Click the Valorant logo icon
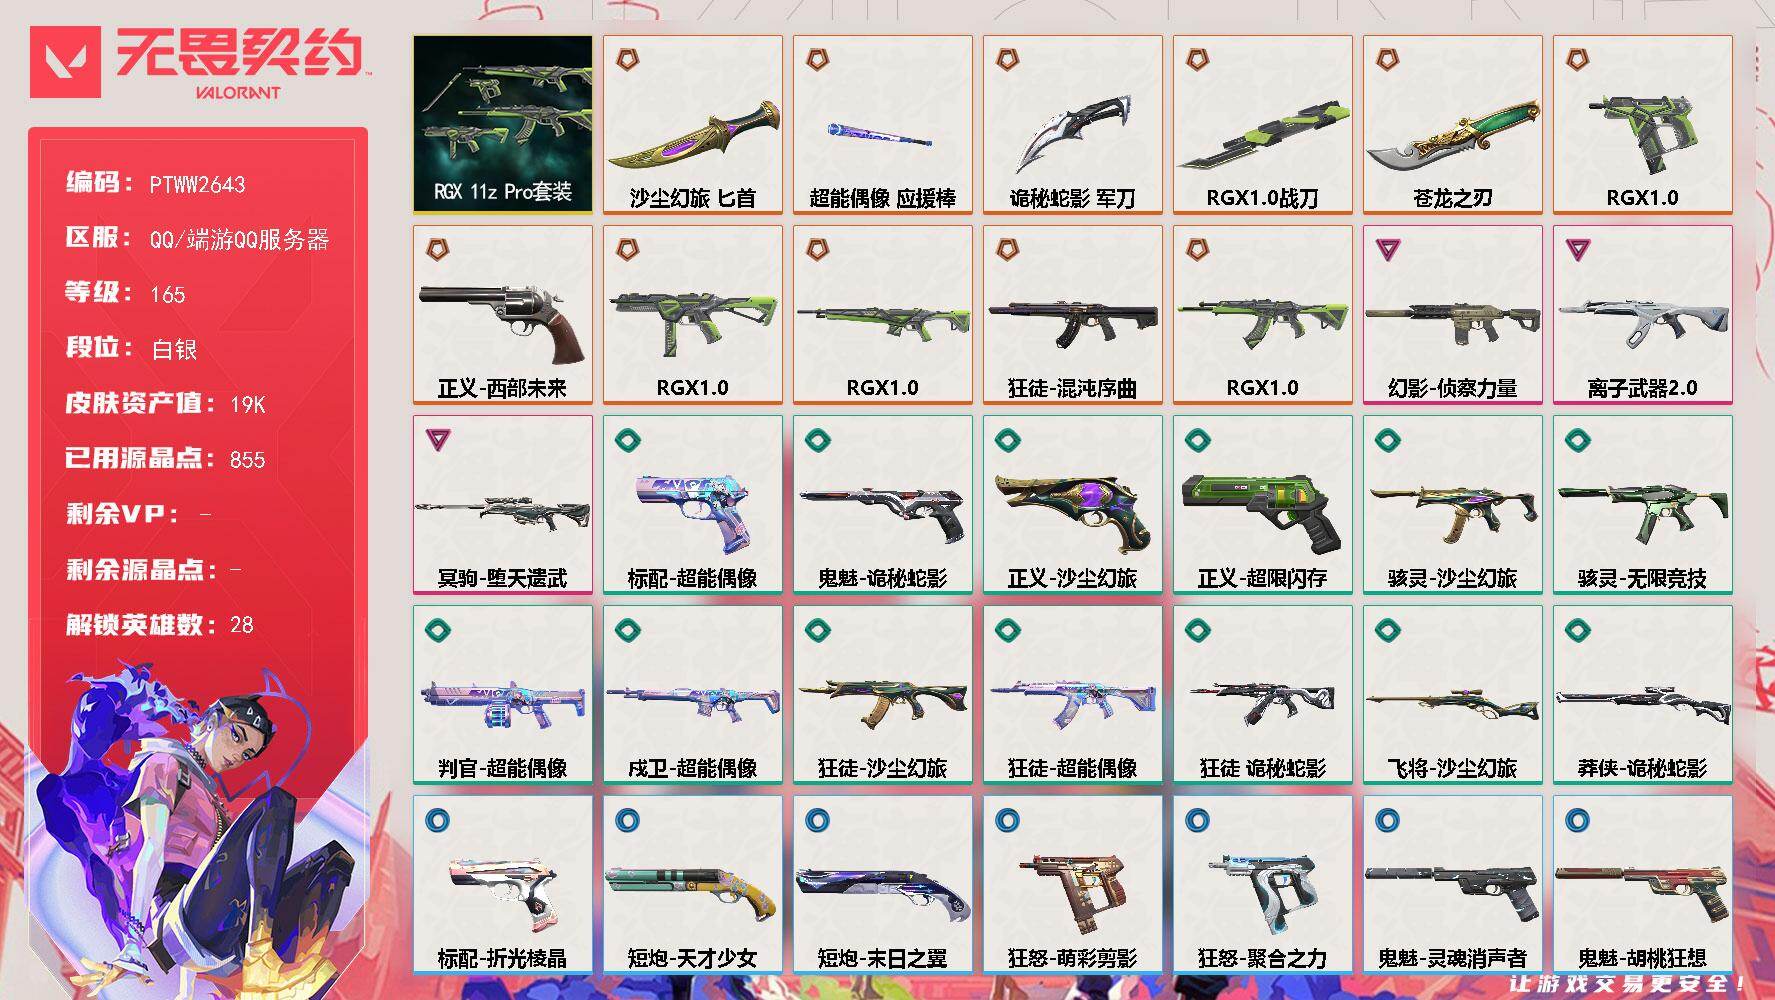This screenshot has height=1000, width=1775. click(x=65, y=62)
